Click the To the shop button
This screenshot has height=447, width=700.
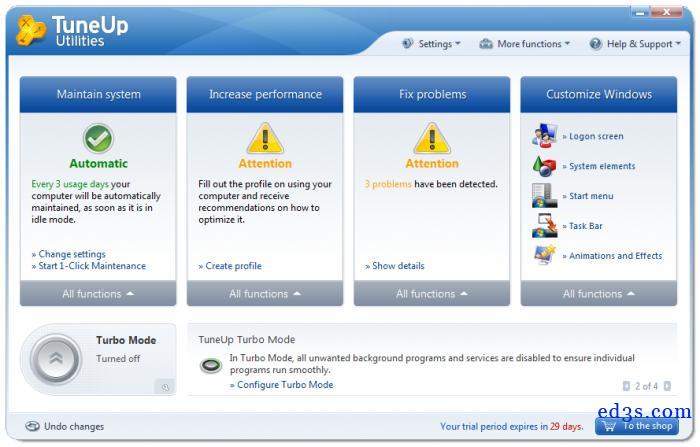[637, 426]
